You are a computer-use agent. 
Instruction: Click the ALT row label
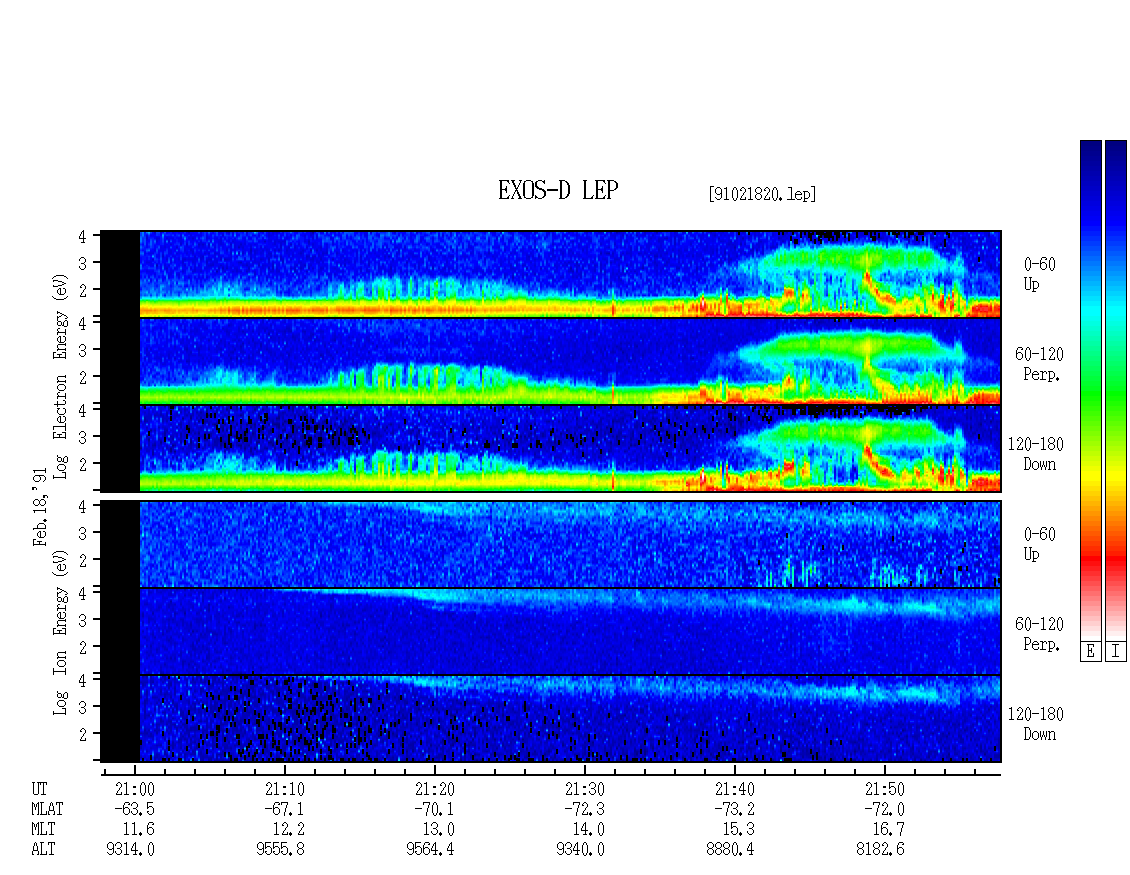coord(43,850)
